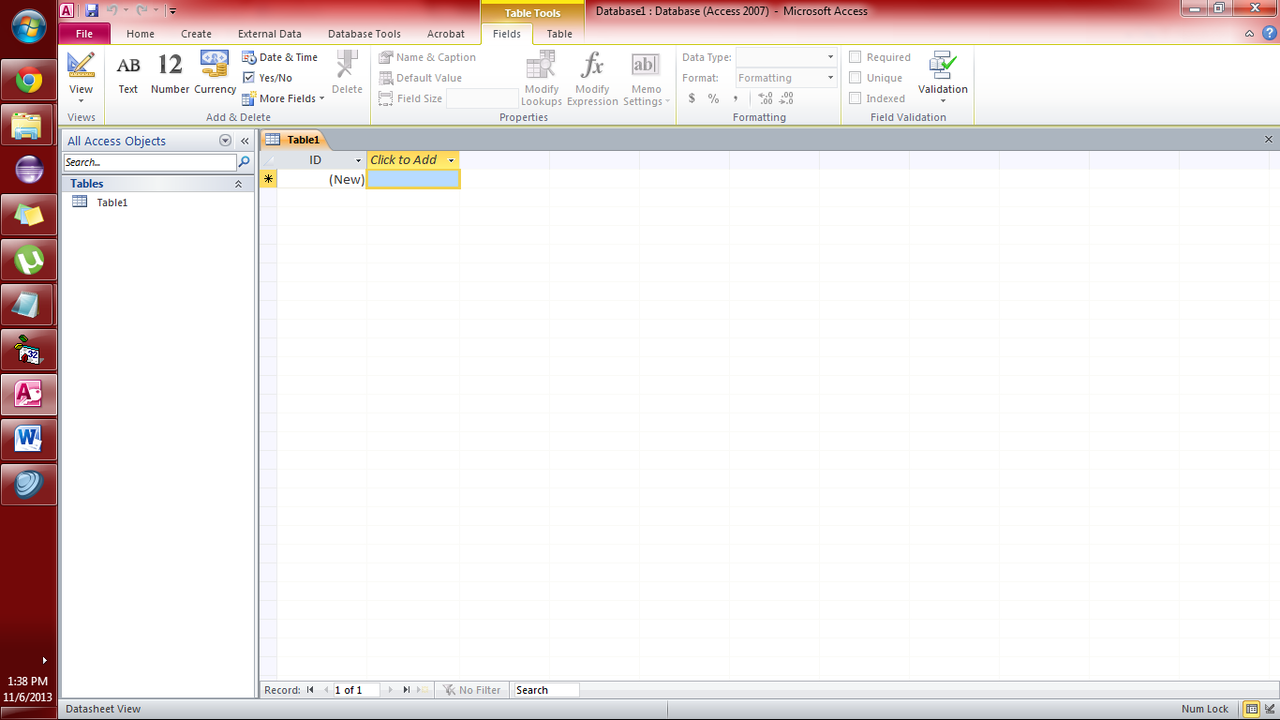Switch to Design View from status bar
Viewport: 1280px width, 720px height.
[1269, 709]
